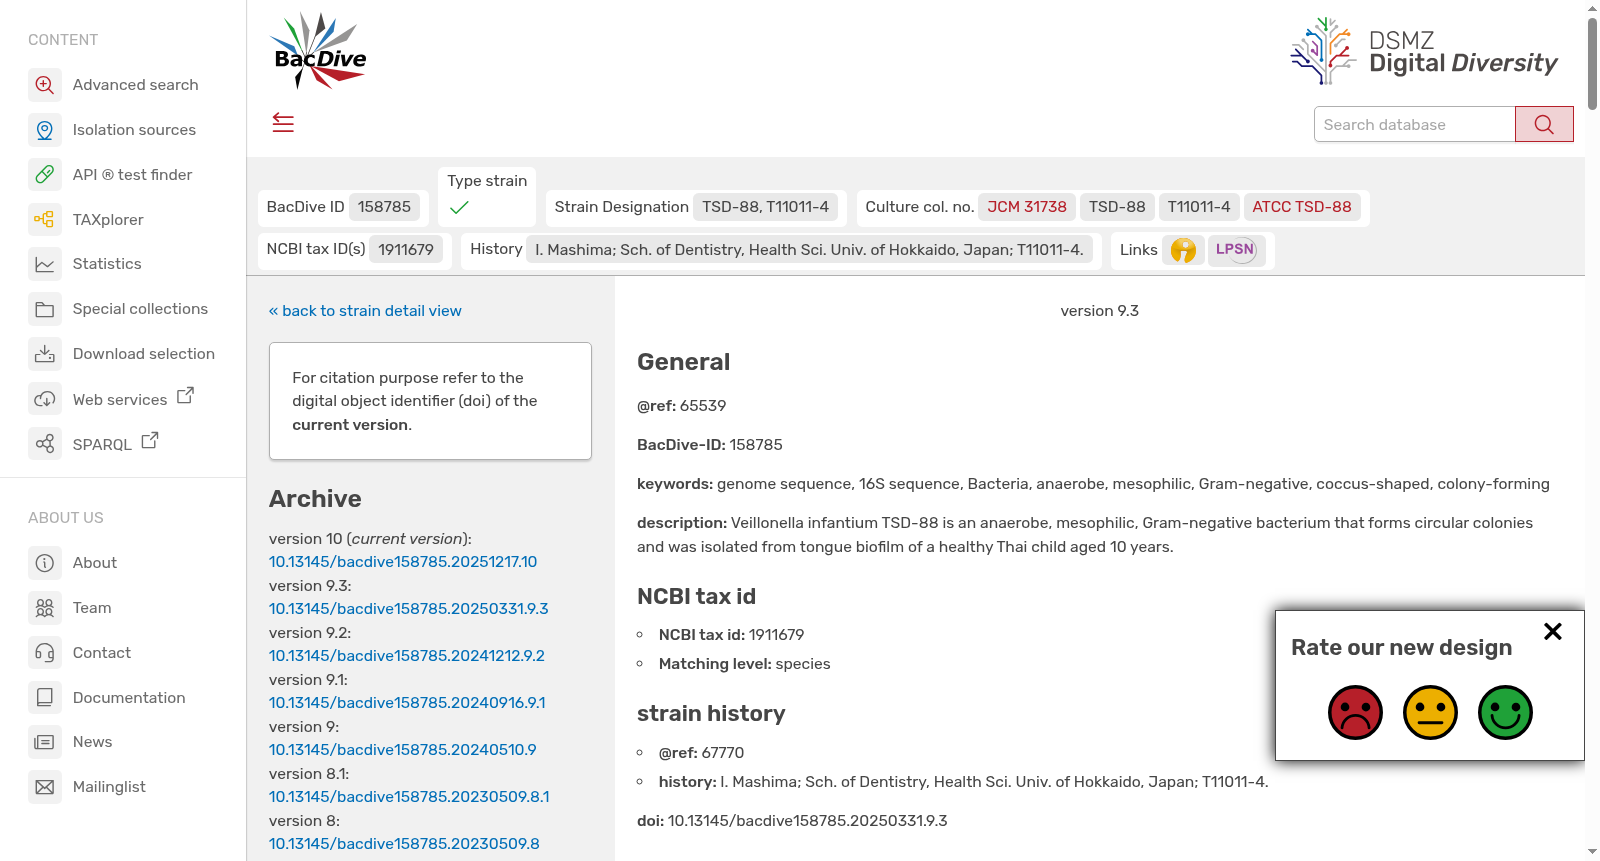
Task: Click the Contact headset icon
Action: pyautogui.click(x=45, y=653)
